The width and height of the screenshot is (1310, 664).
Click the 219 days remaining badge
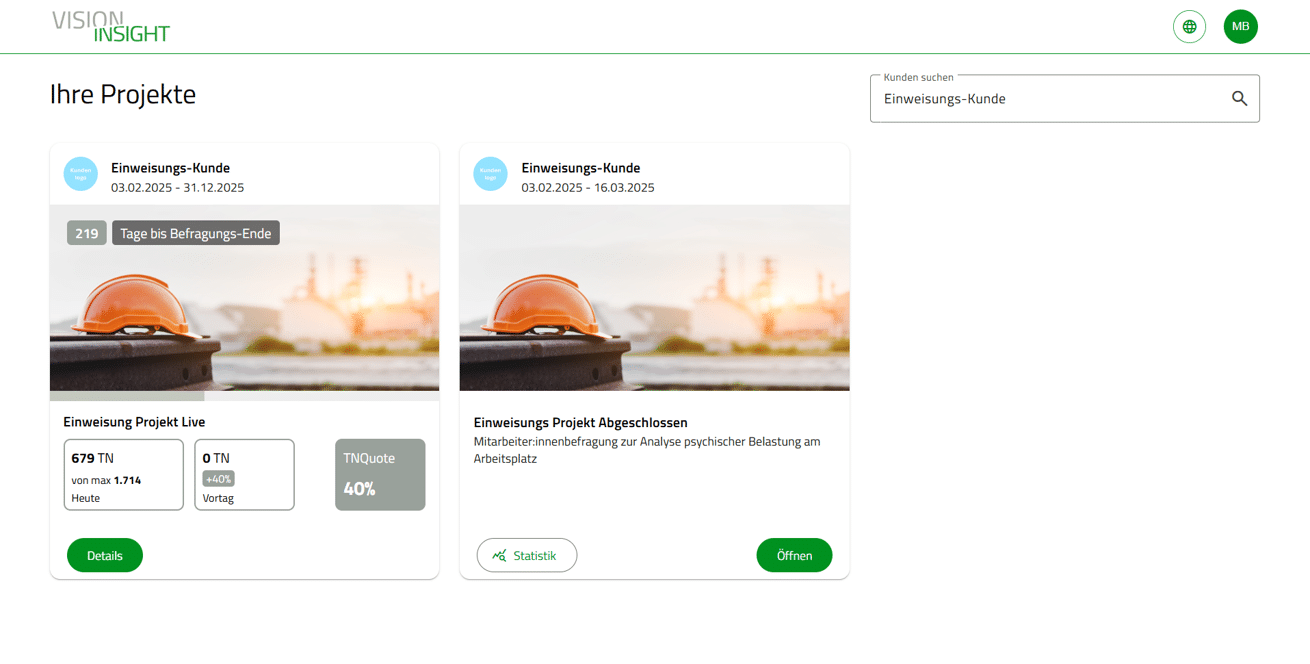87,233
